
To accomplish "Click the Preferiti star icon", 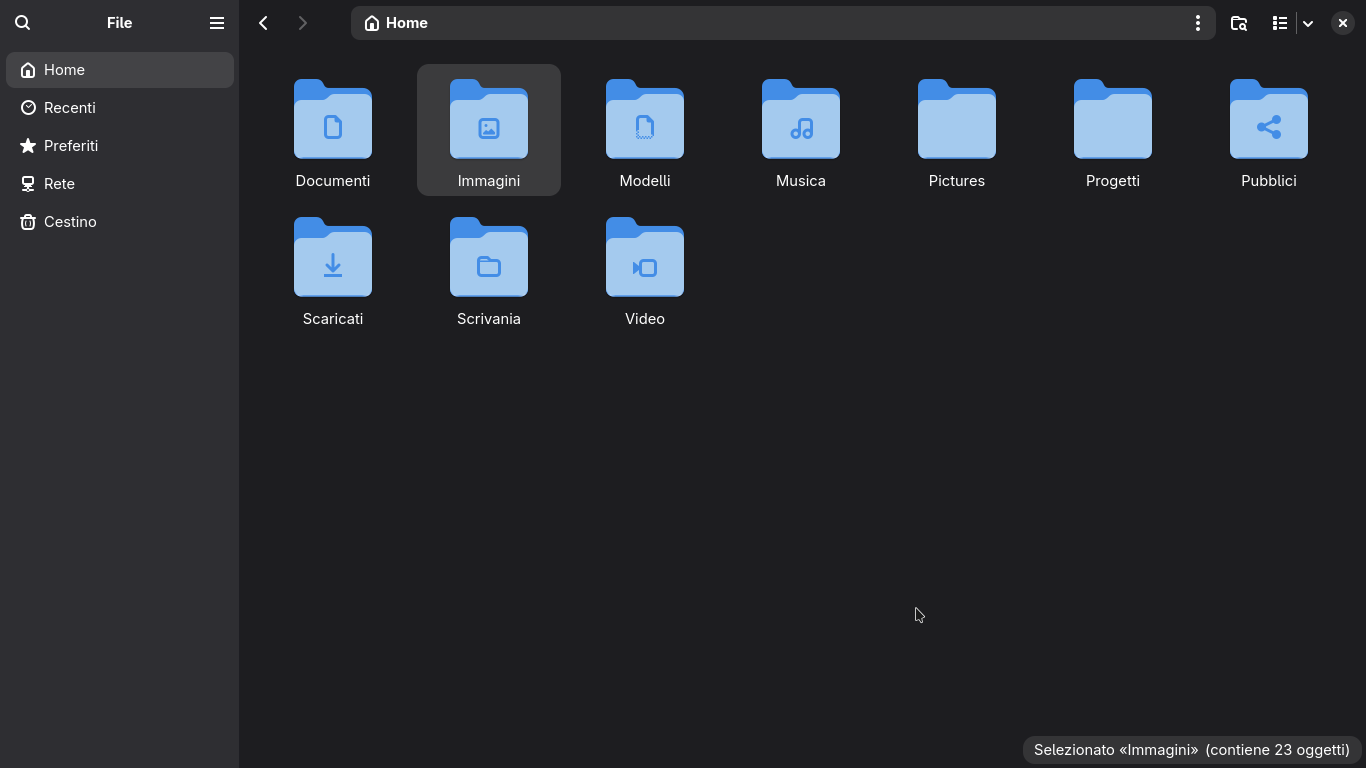I will (x=28, y=146).
